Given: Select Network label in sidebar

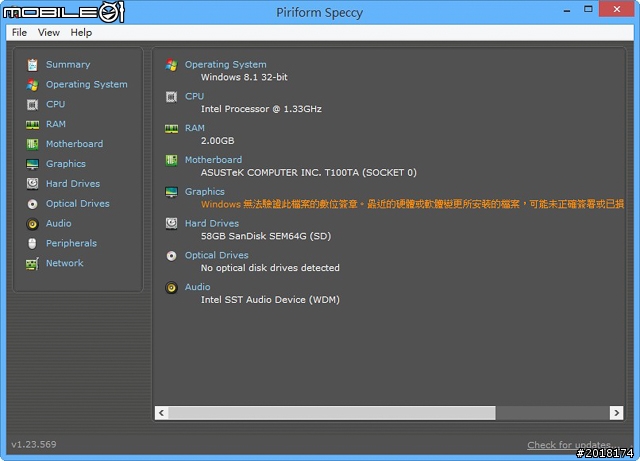Looking at the screenshot, I should click(64, 263).
